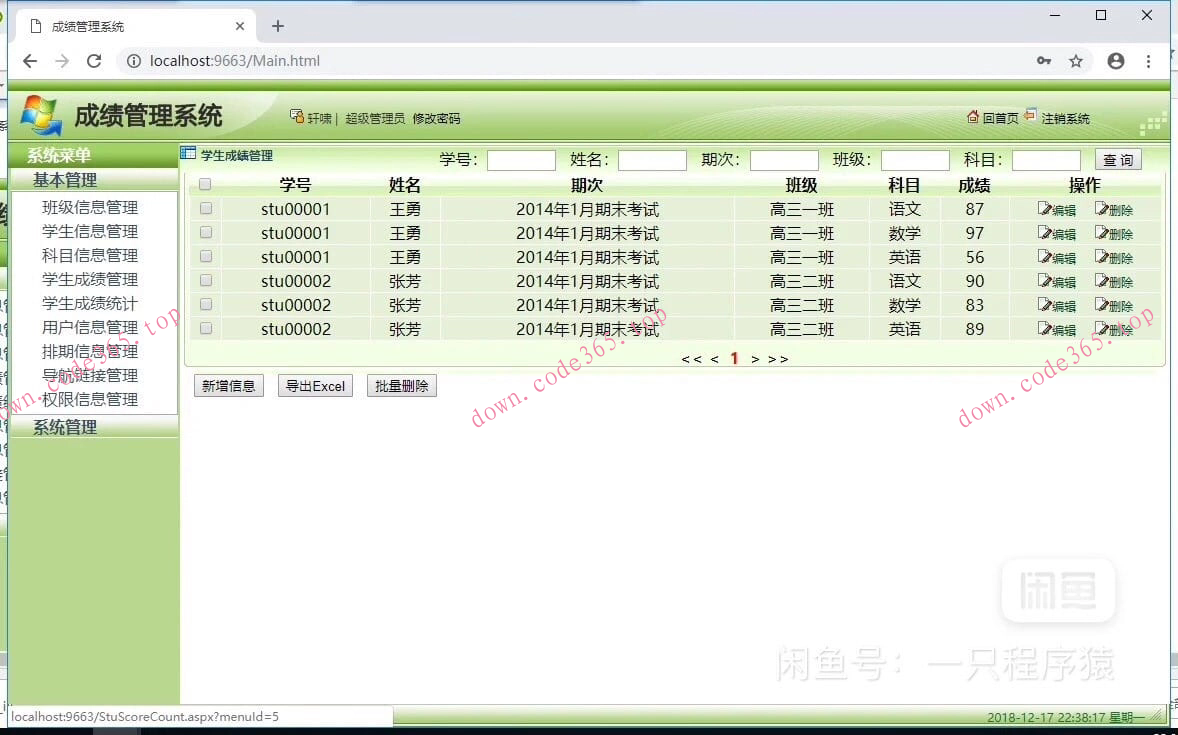
Task: Open 学生成绩统计 from the sidebar menu
Action: [89, 303]
